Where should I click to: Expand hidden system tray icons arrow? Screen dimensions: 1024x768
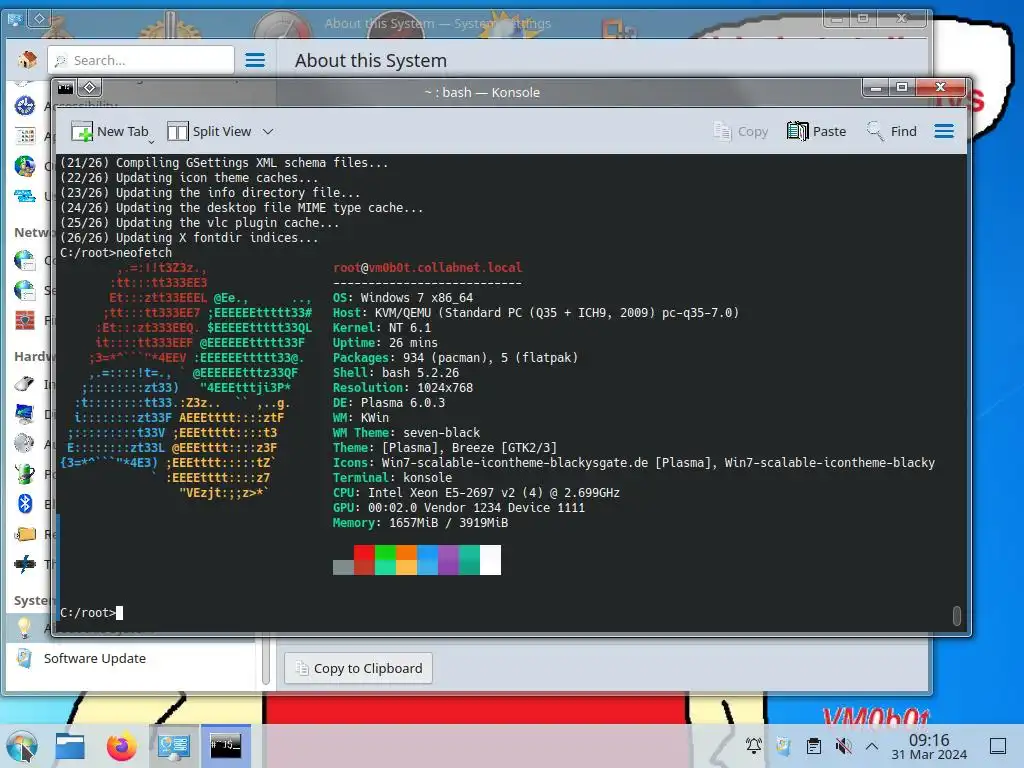click(x=872, y=746)
